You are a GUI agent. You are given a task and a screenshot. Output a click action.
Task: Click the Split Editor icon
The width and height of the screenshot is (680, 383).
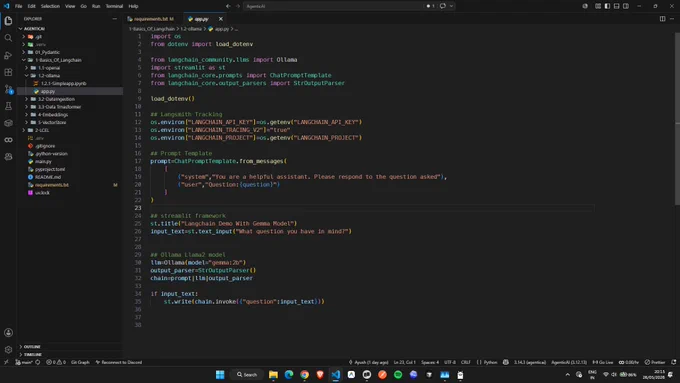pos(662,19)
